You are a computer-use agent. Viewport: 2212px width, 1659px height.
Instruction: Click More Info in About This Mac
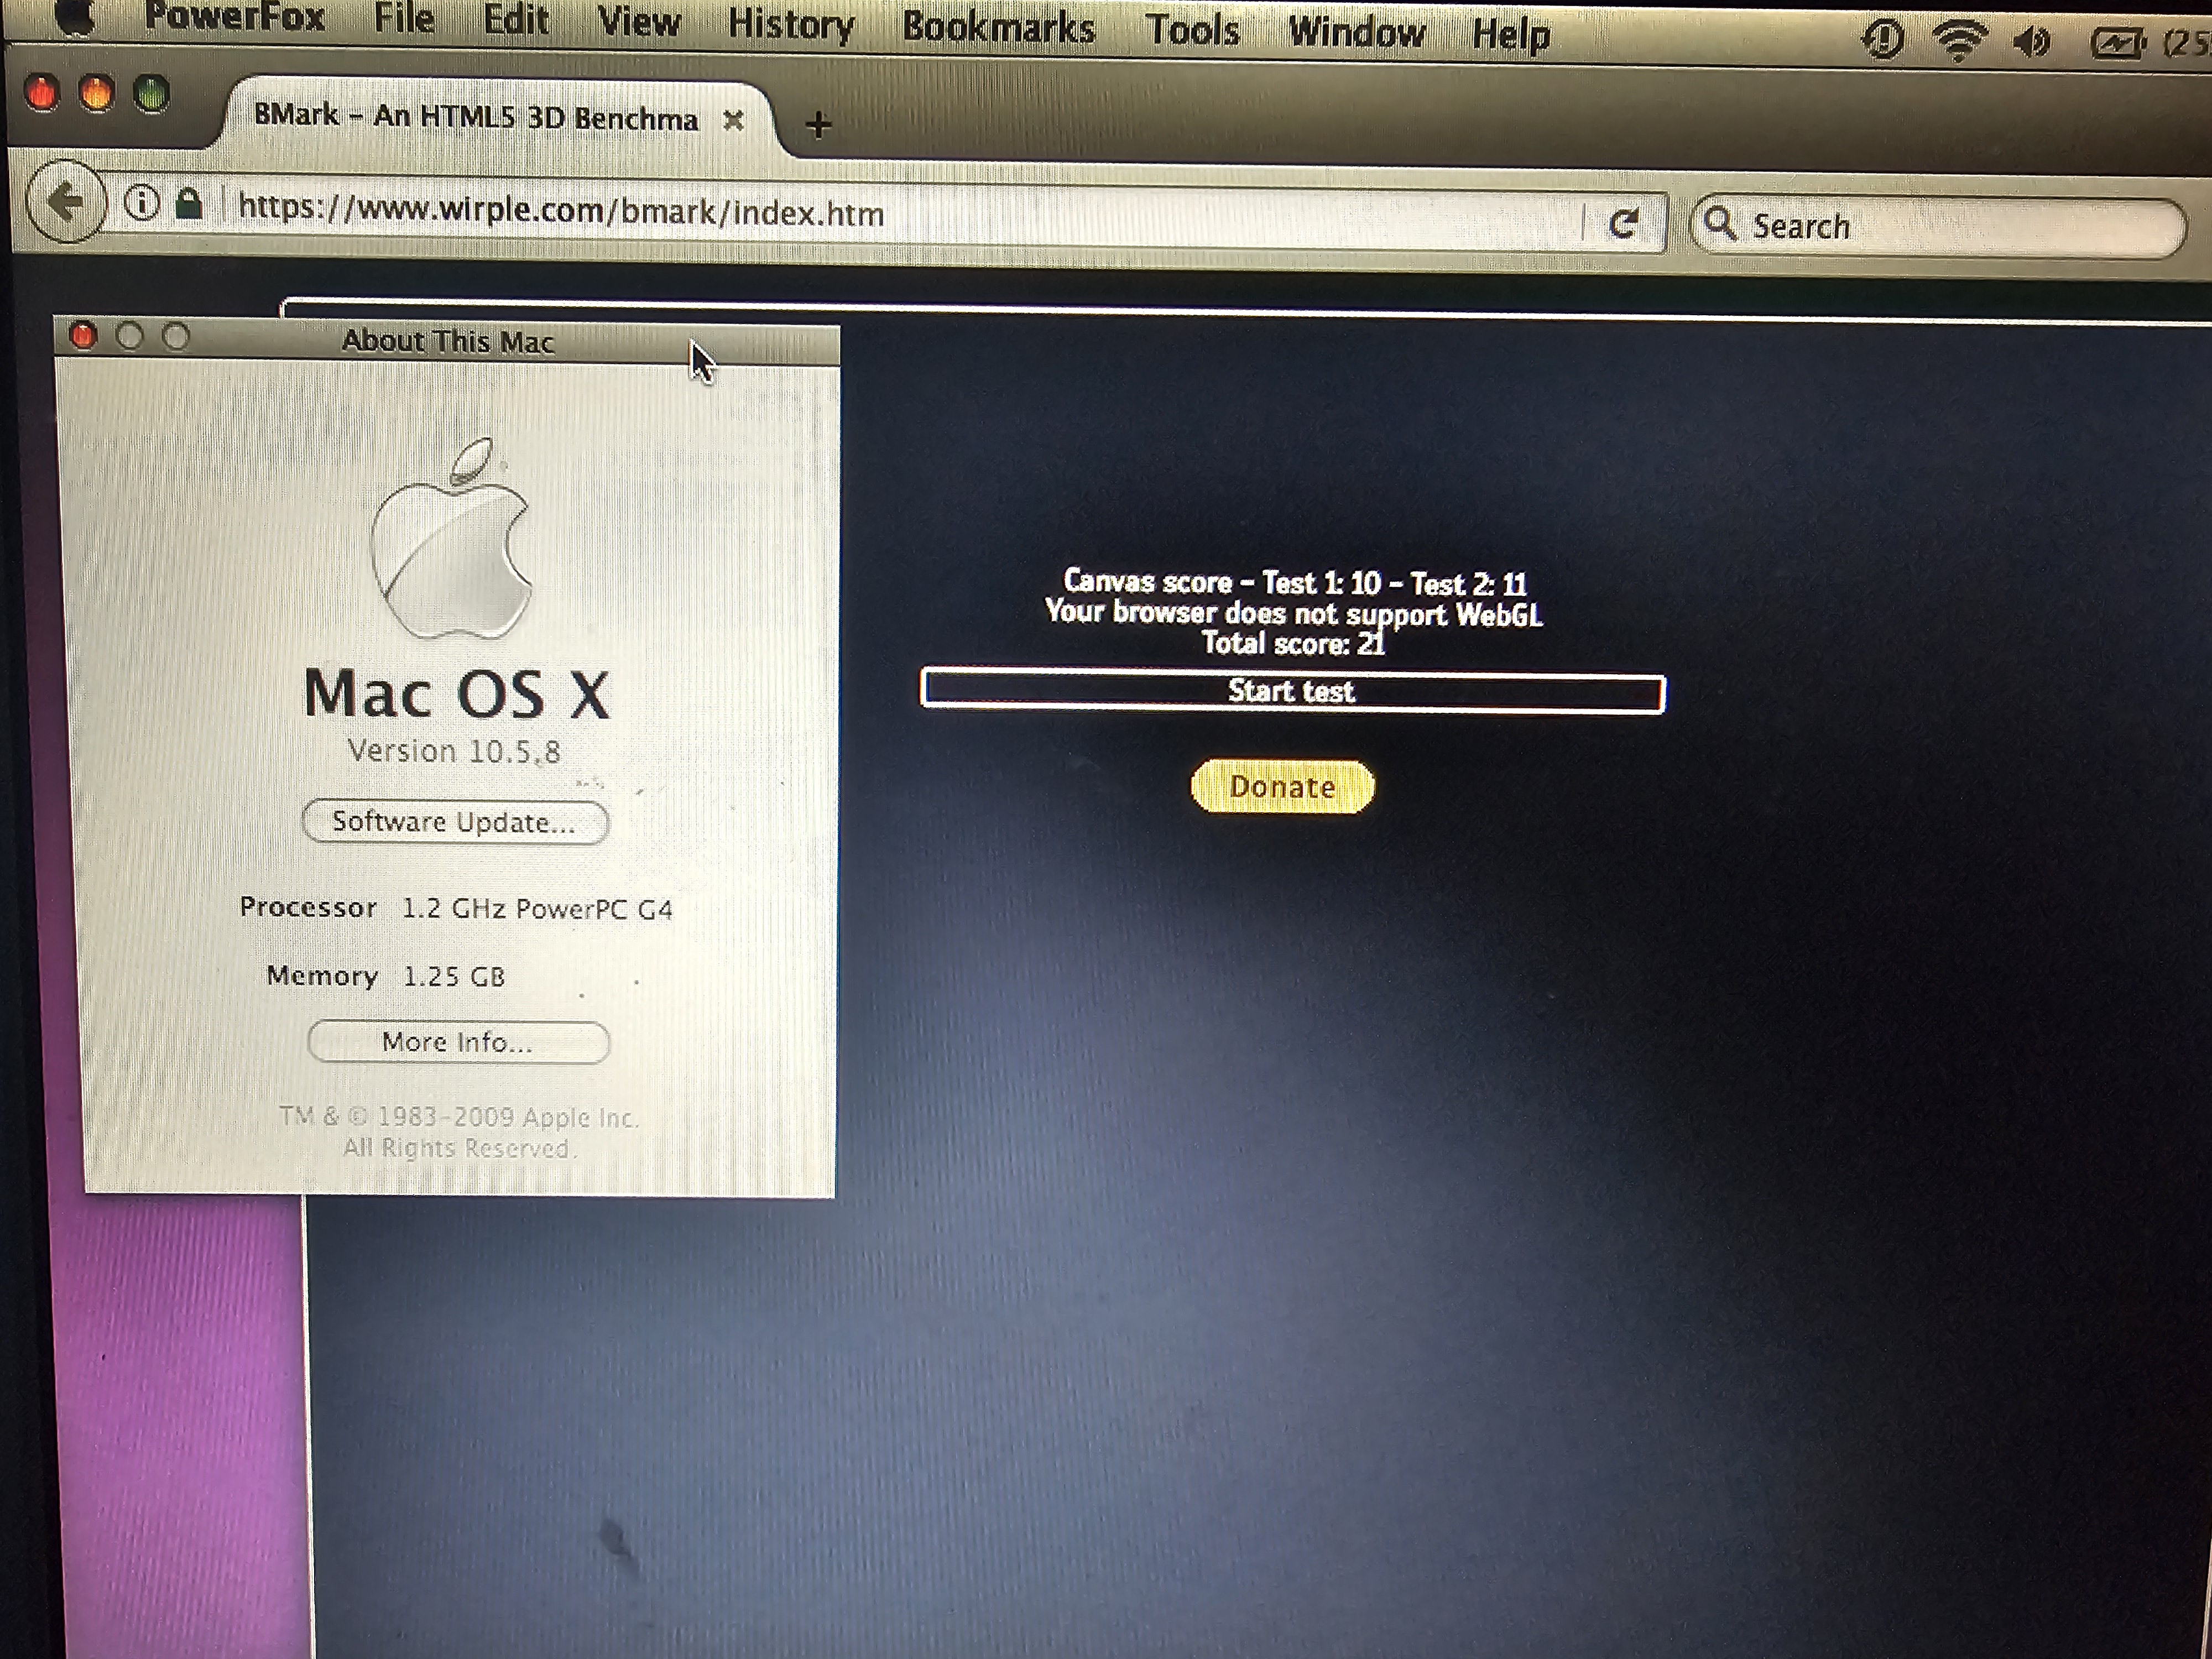458,1042
